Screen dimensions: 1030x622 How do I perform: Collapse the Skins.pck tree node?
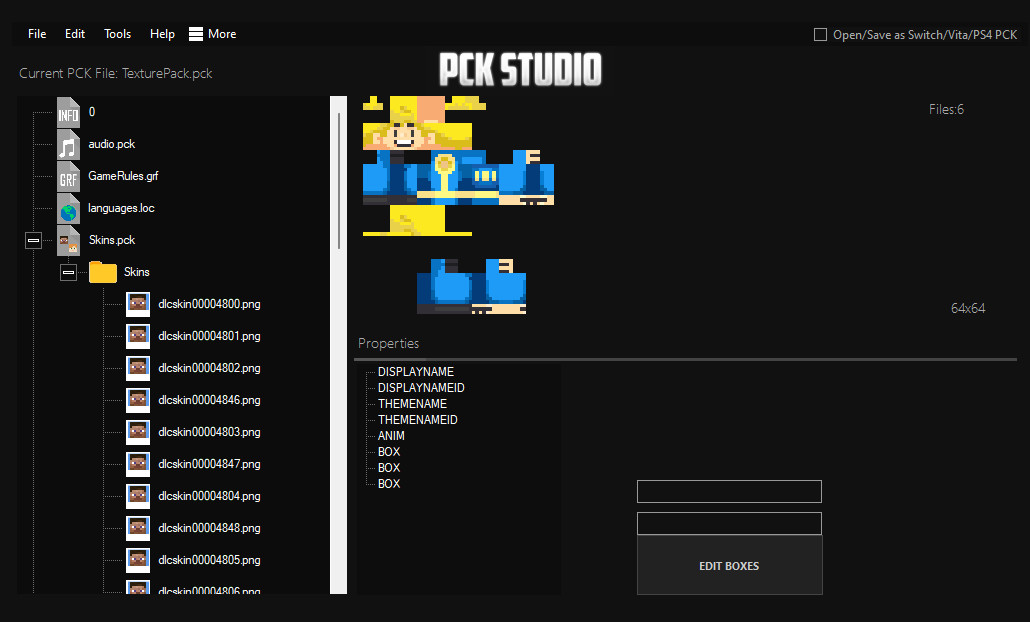coord(33,240)
